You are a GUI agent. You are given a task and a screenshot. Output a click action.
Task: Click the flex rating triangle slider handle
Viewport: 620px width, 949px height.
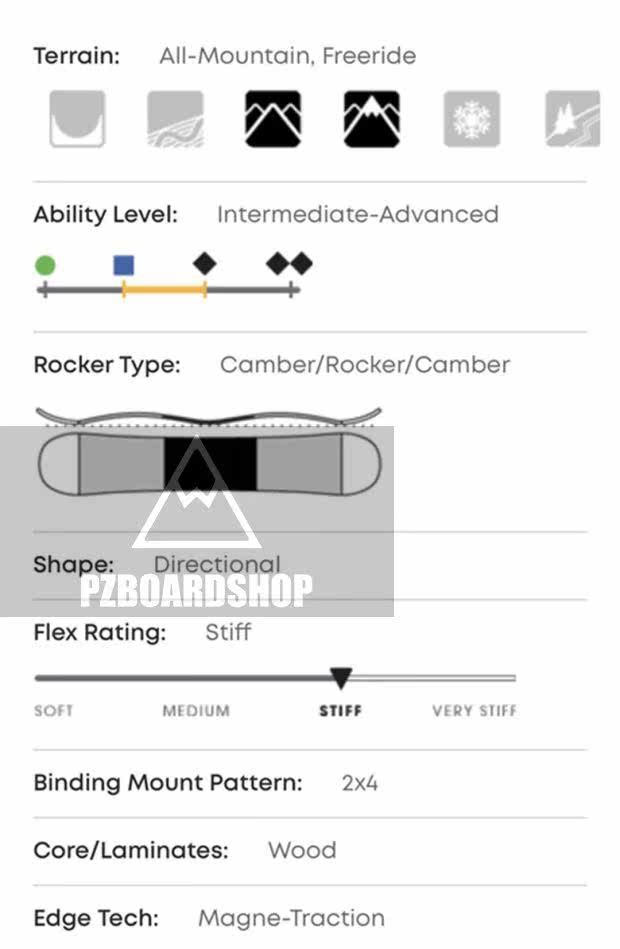[x=341, y=679]
